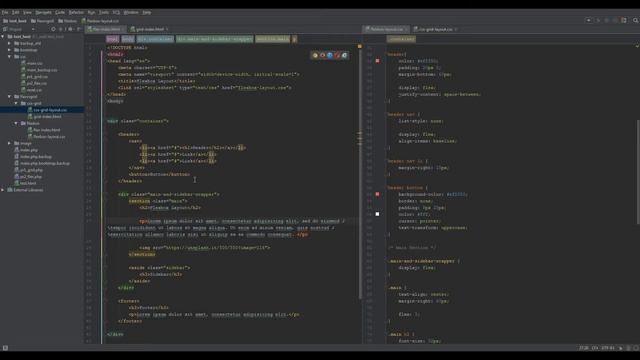Click red color swatch beside header color property
Image resolution: width=640 pixels, height=360 pixels.
coord(378,61)
